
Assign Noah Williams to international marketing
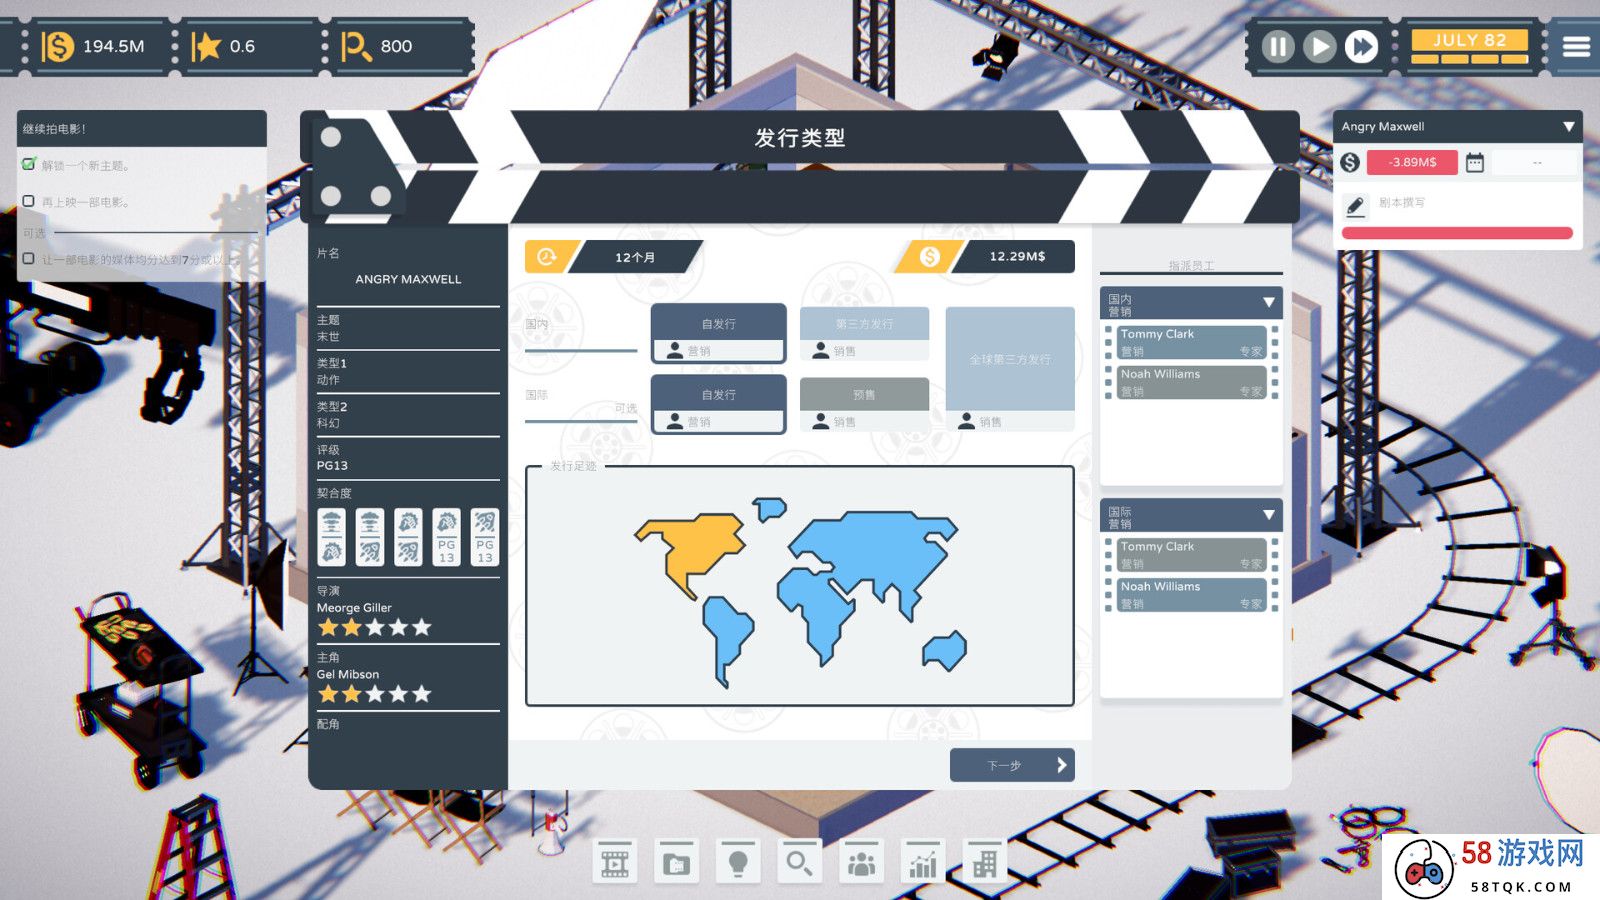1191,595
